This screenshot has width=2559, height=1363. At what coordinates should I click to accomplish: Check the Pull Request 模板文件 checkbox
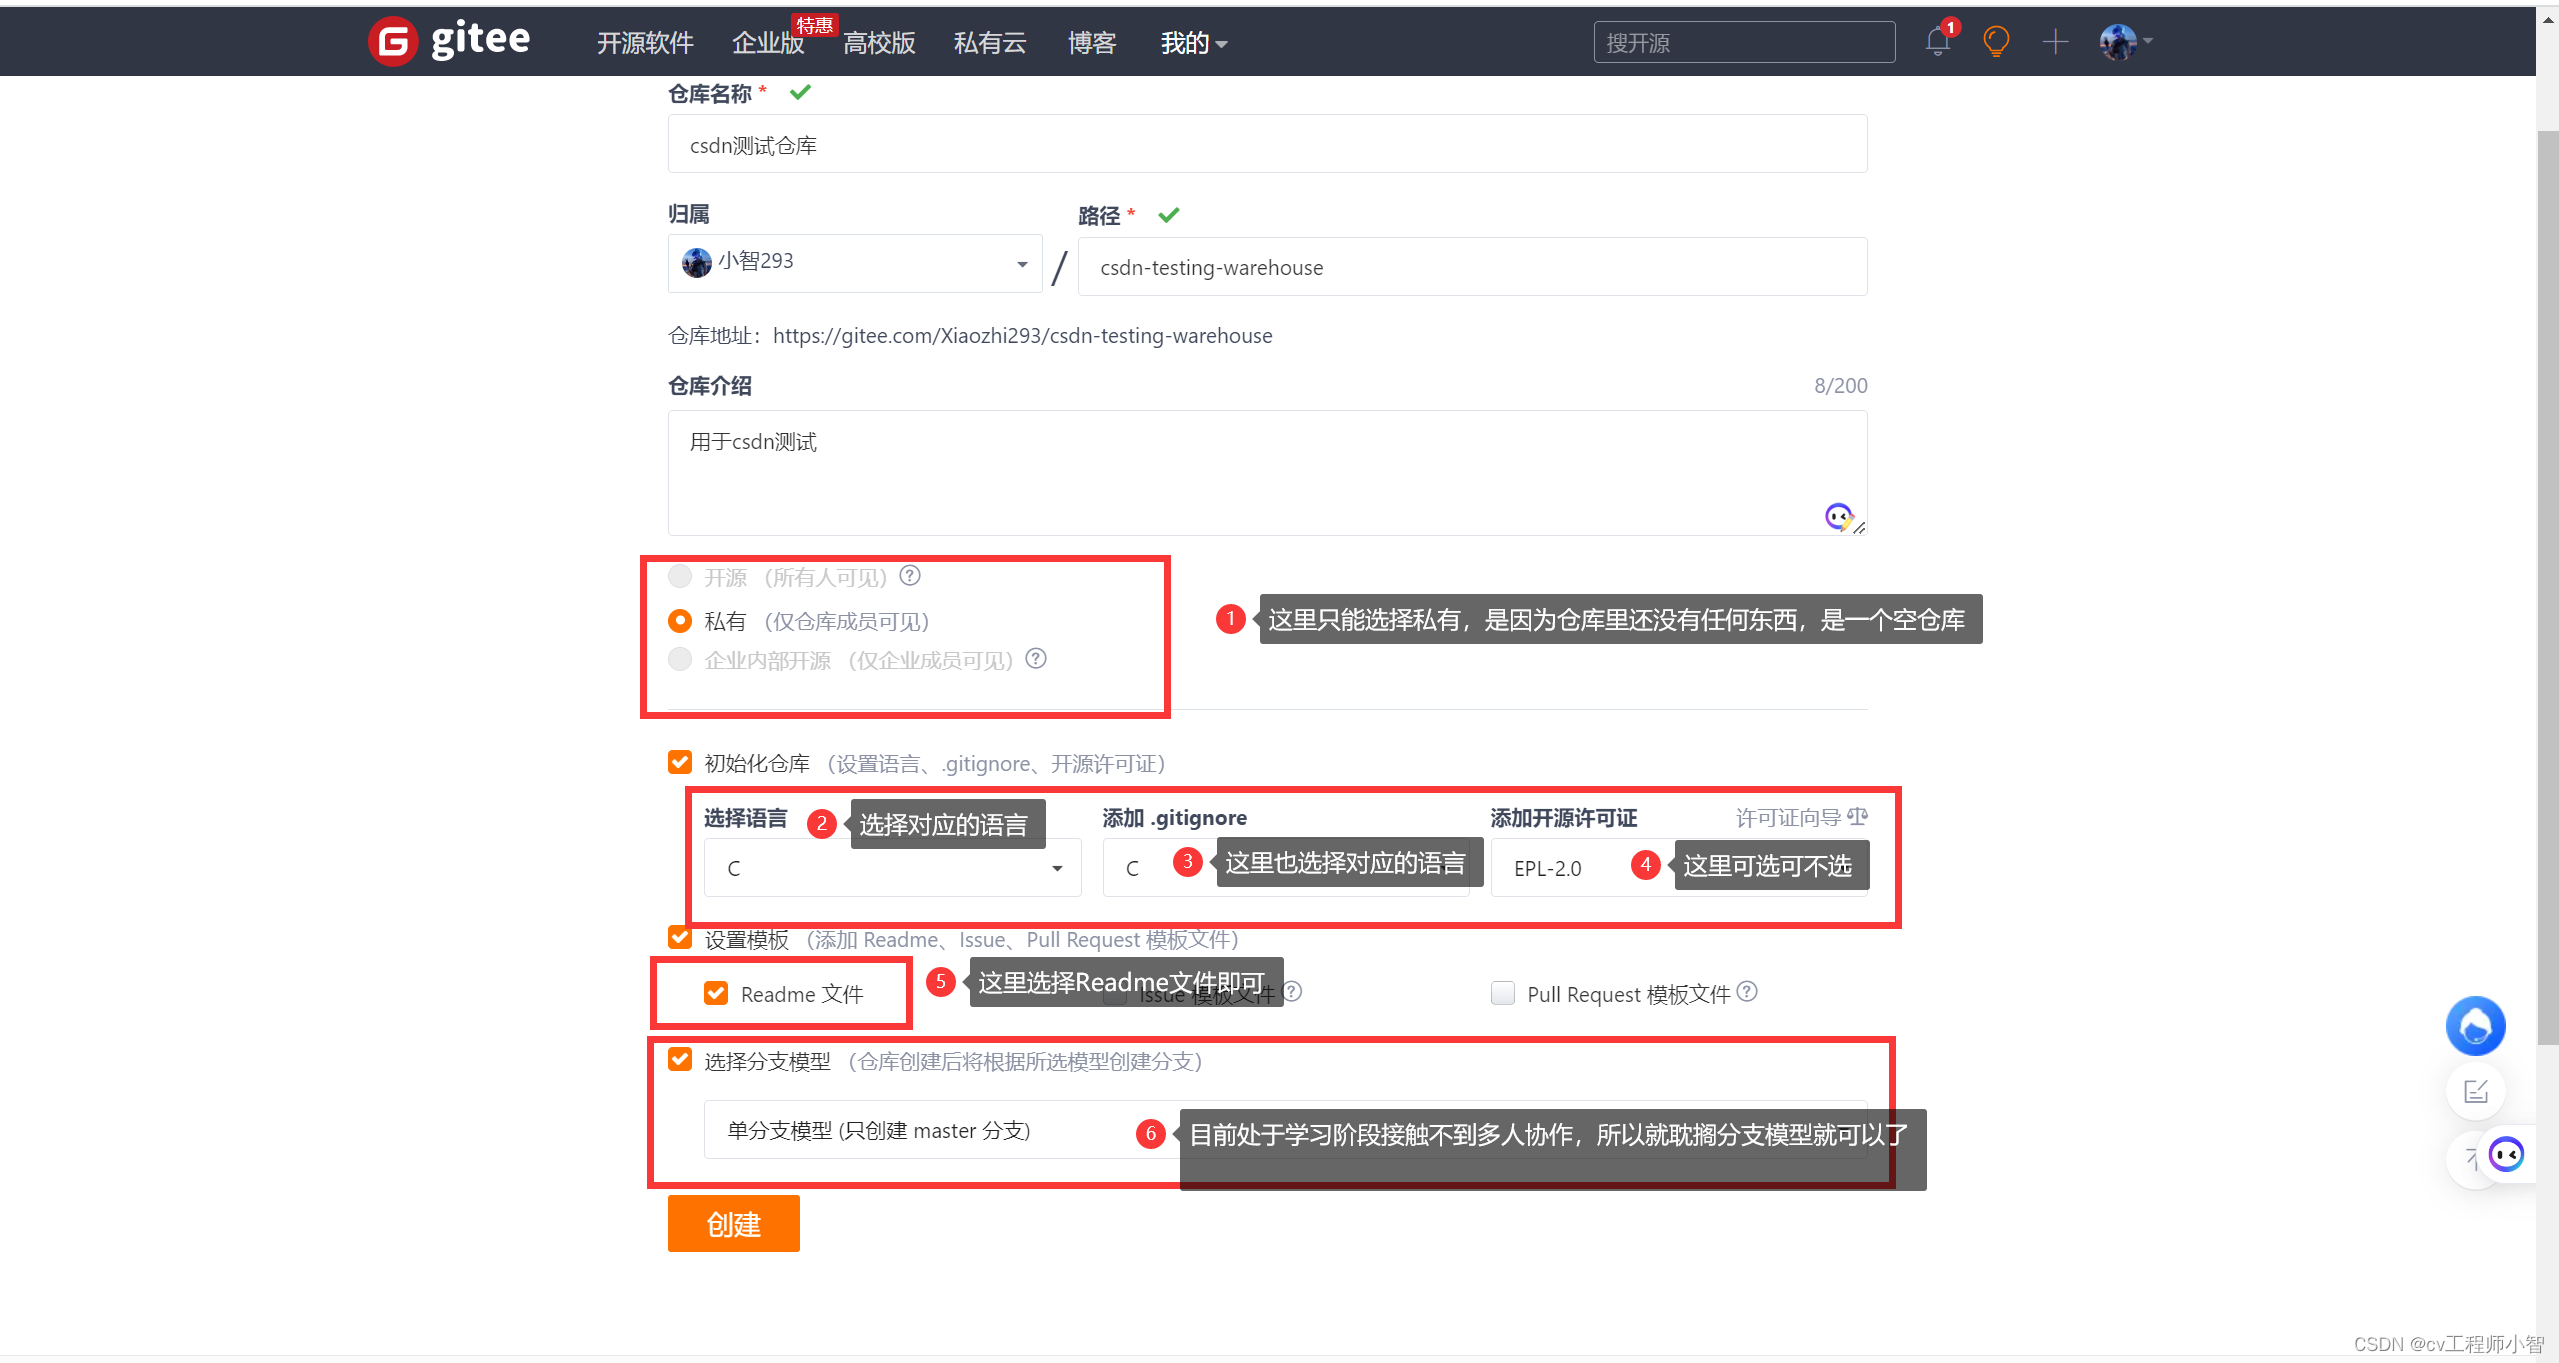(1503, 993)
